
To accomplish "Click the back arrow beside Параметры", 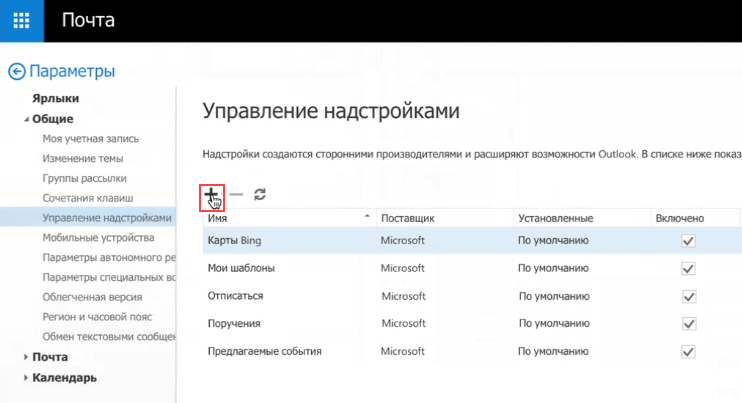I will click(x=16, y=71).
